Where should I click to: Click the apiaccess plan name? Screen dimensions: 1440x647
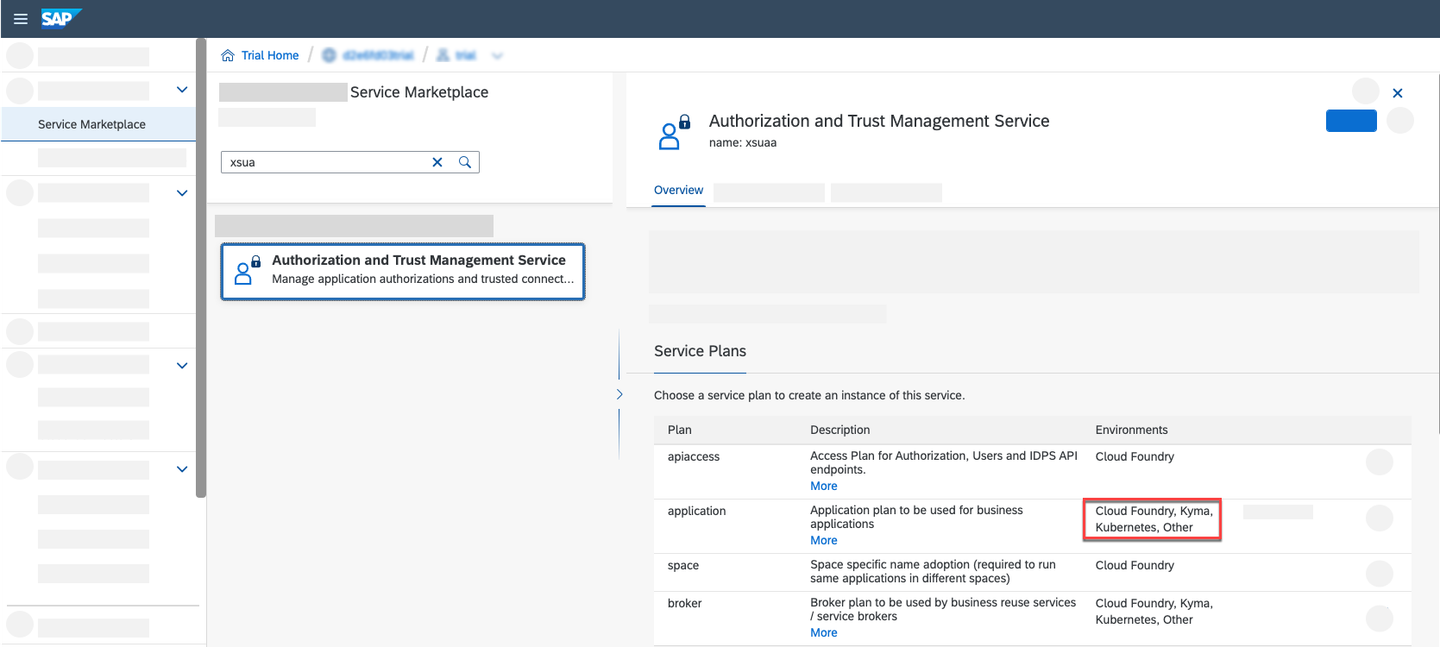pyautogui.click(x=694, y=457)
